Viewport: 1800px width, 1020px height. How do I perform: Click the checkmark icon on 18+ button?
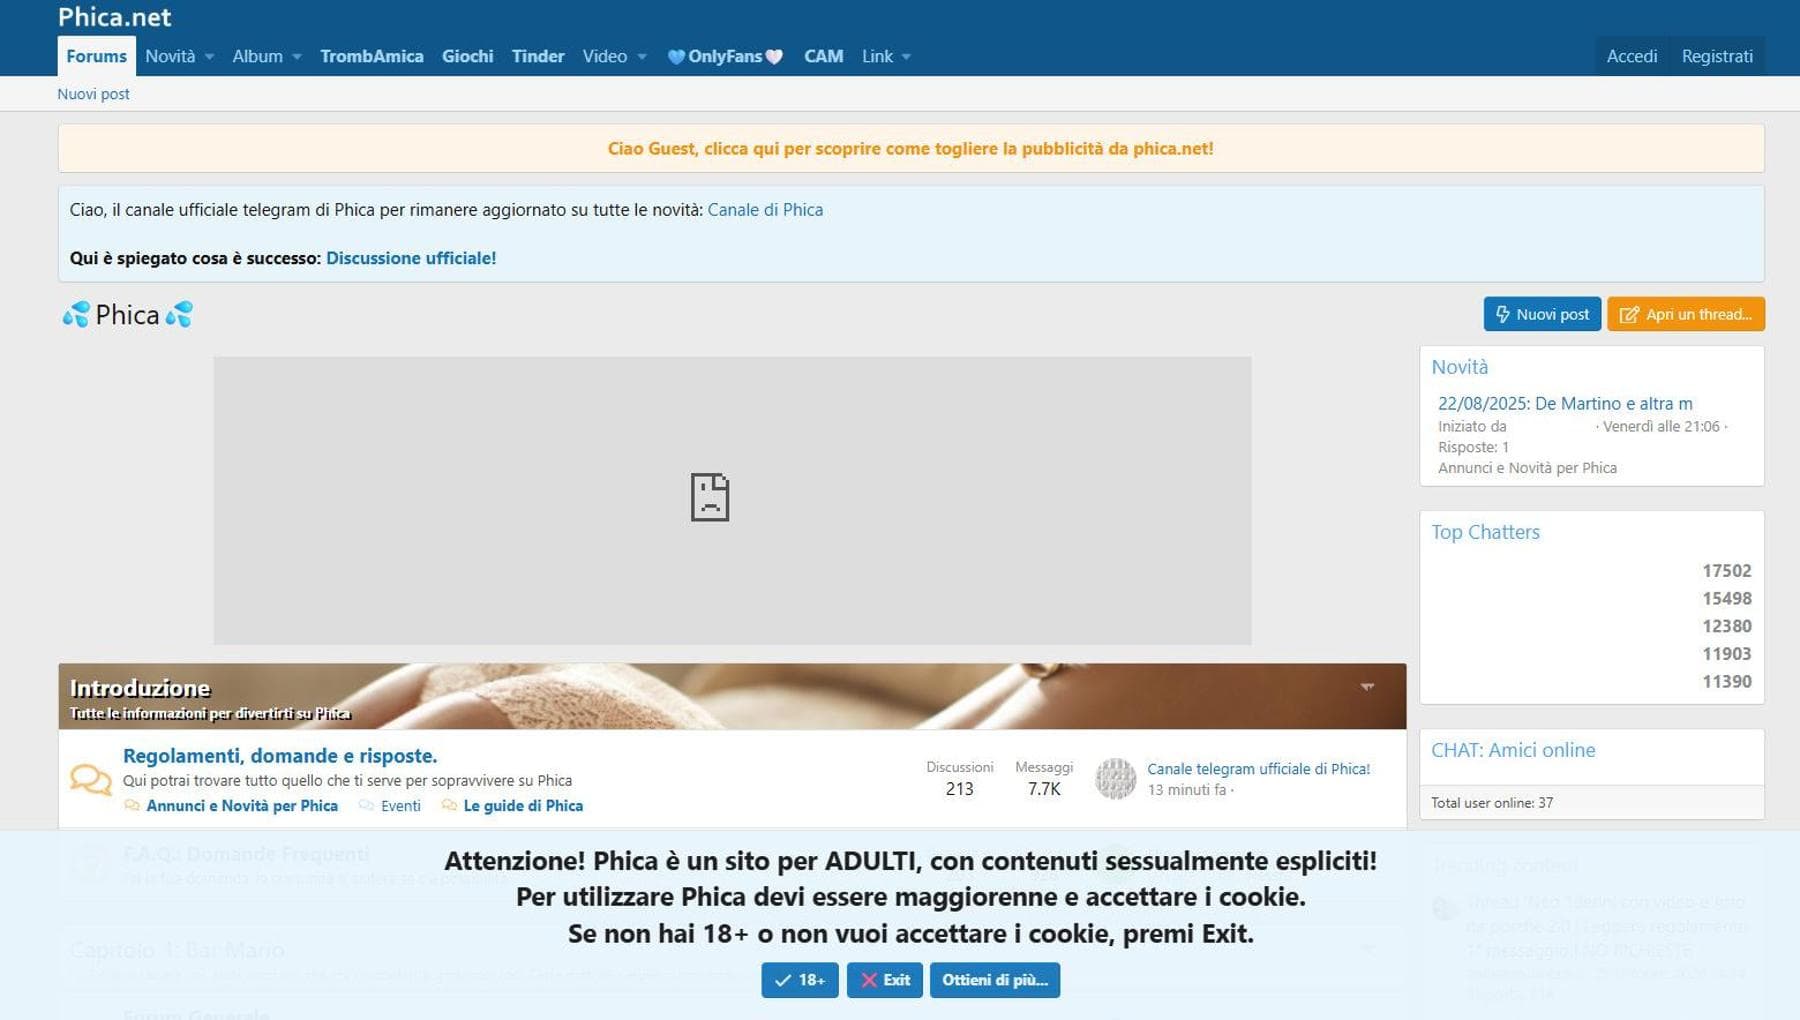coord(783,981)
